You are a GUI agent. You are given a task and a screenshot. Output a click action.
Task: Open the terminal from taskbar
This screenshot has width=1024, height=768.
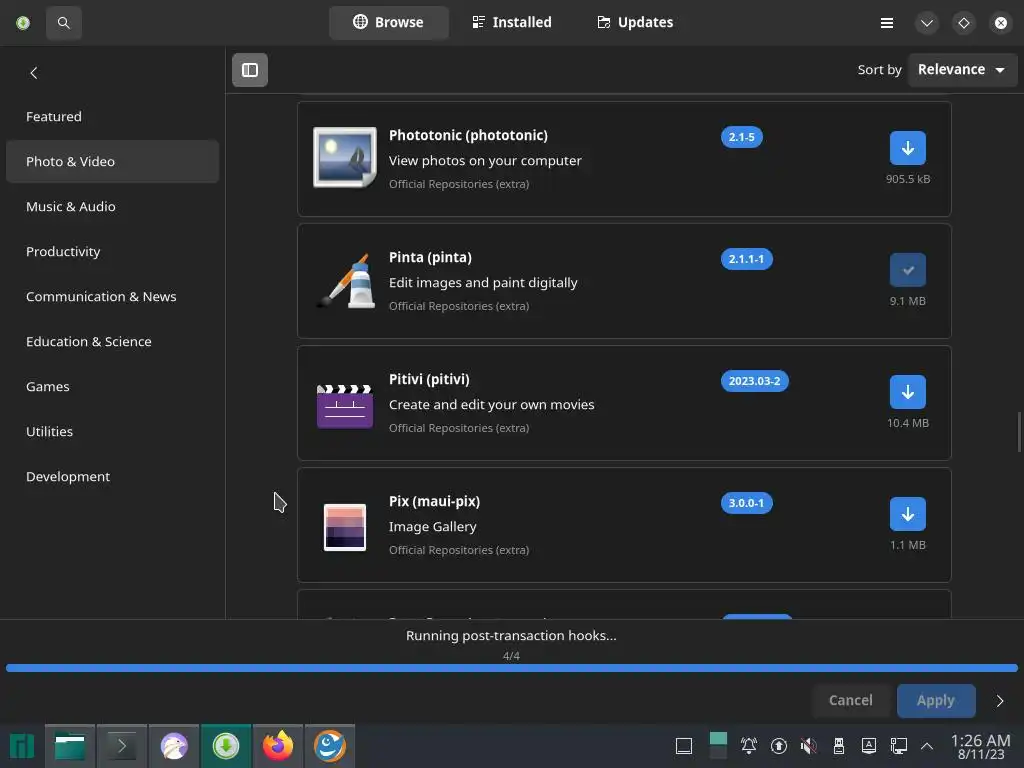click(x=122, y=746)
